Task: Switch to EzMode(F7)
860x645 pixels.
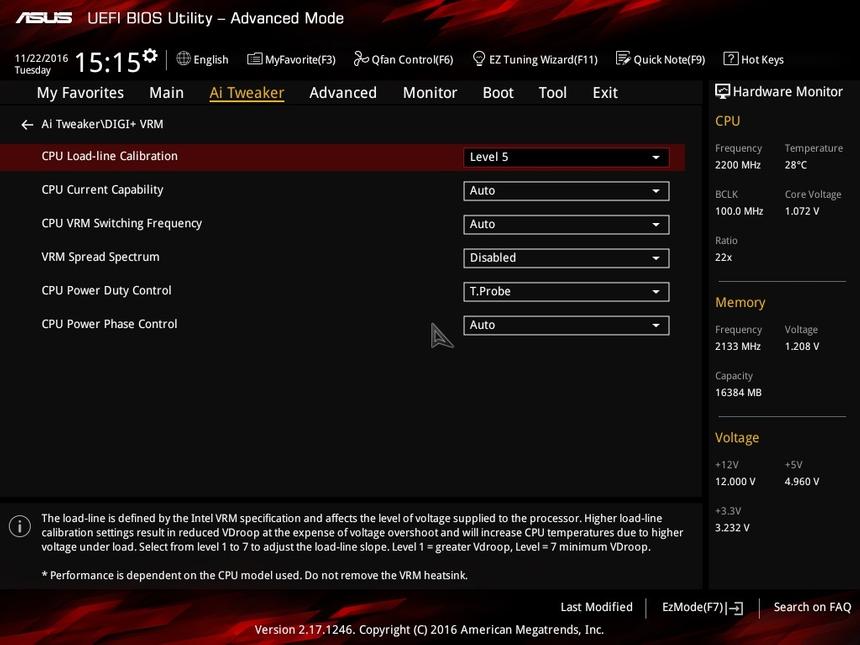Action: point(702,607)
